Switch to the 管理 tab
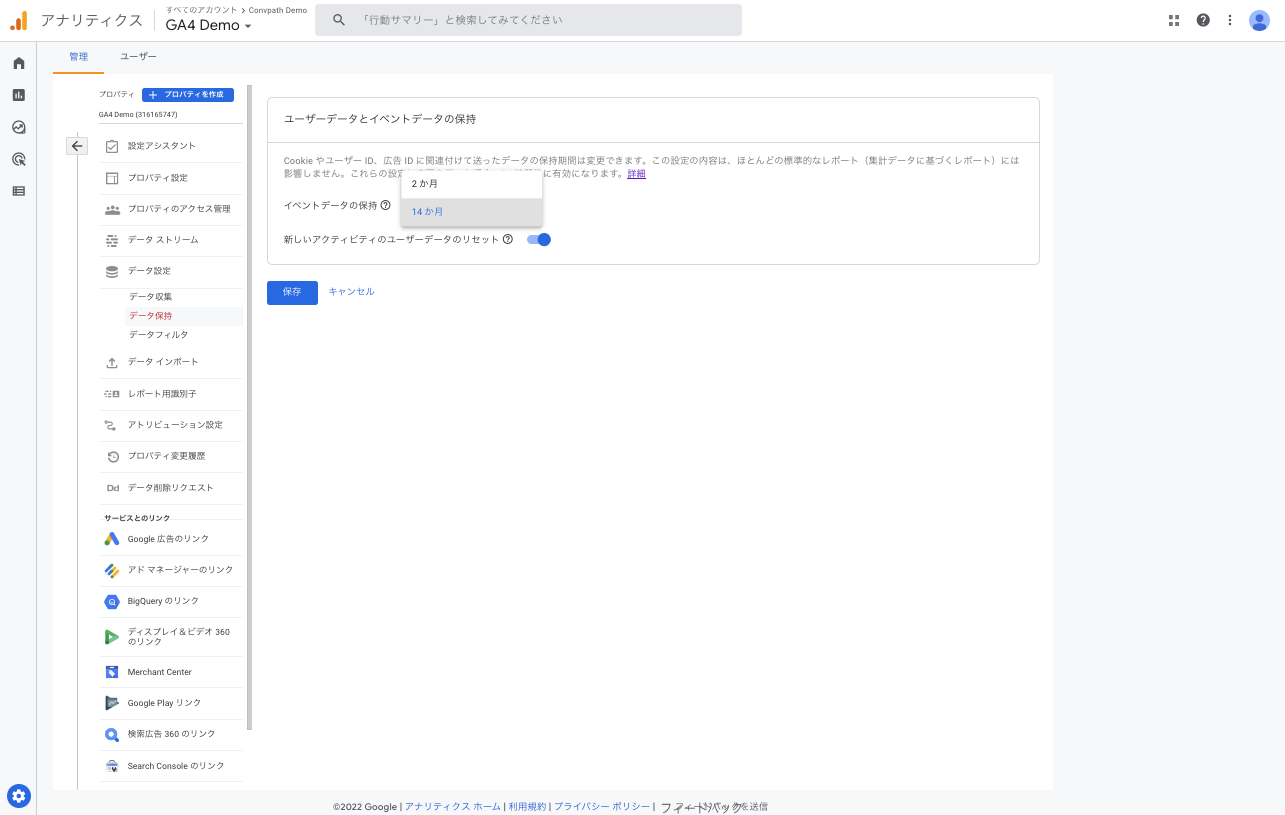Image resolution: width=1285 pixels, height=815 pixels. pos(78,57)
